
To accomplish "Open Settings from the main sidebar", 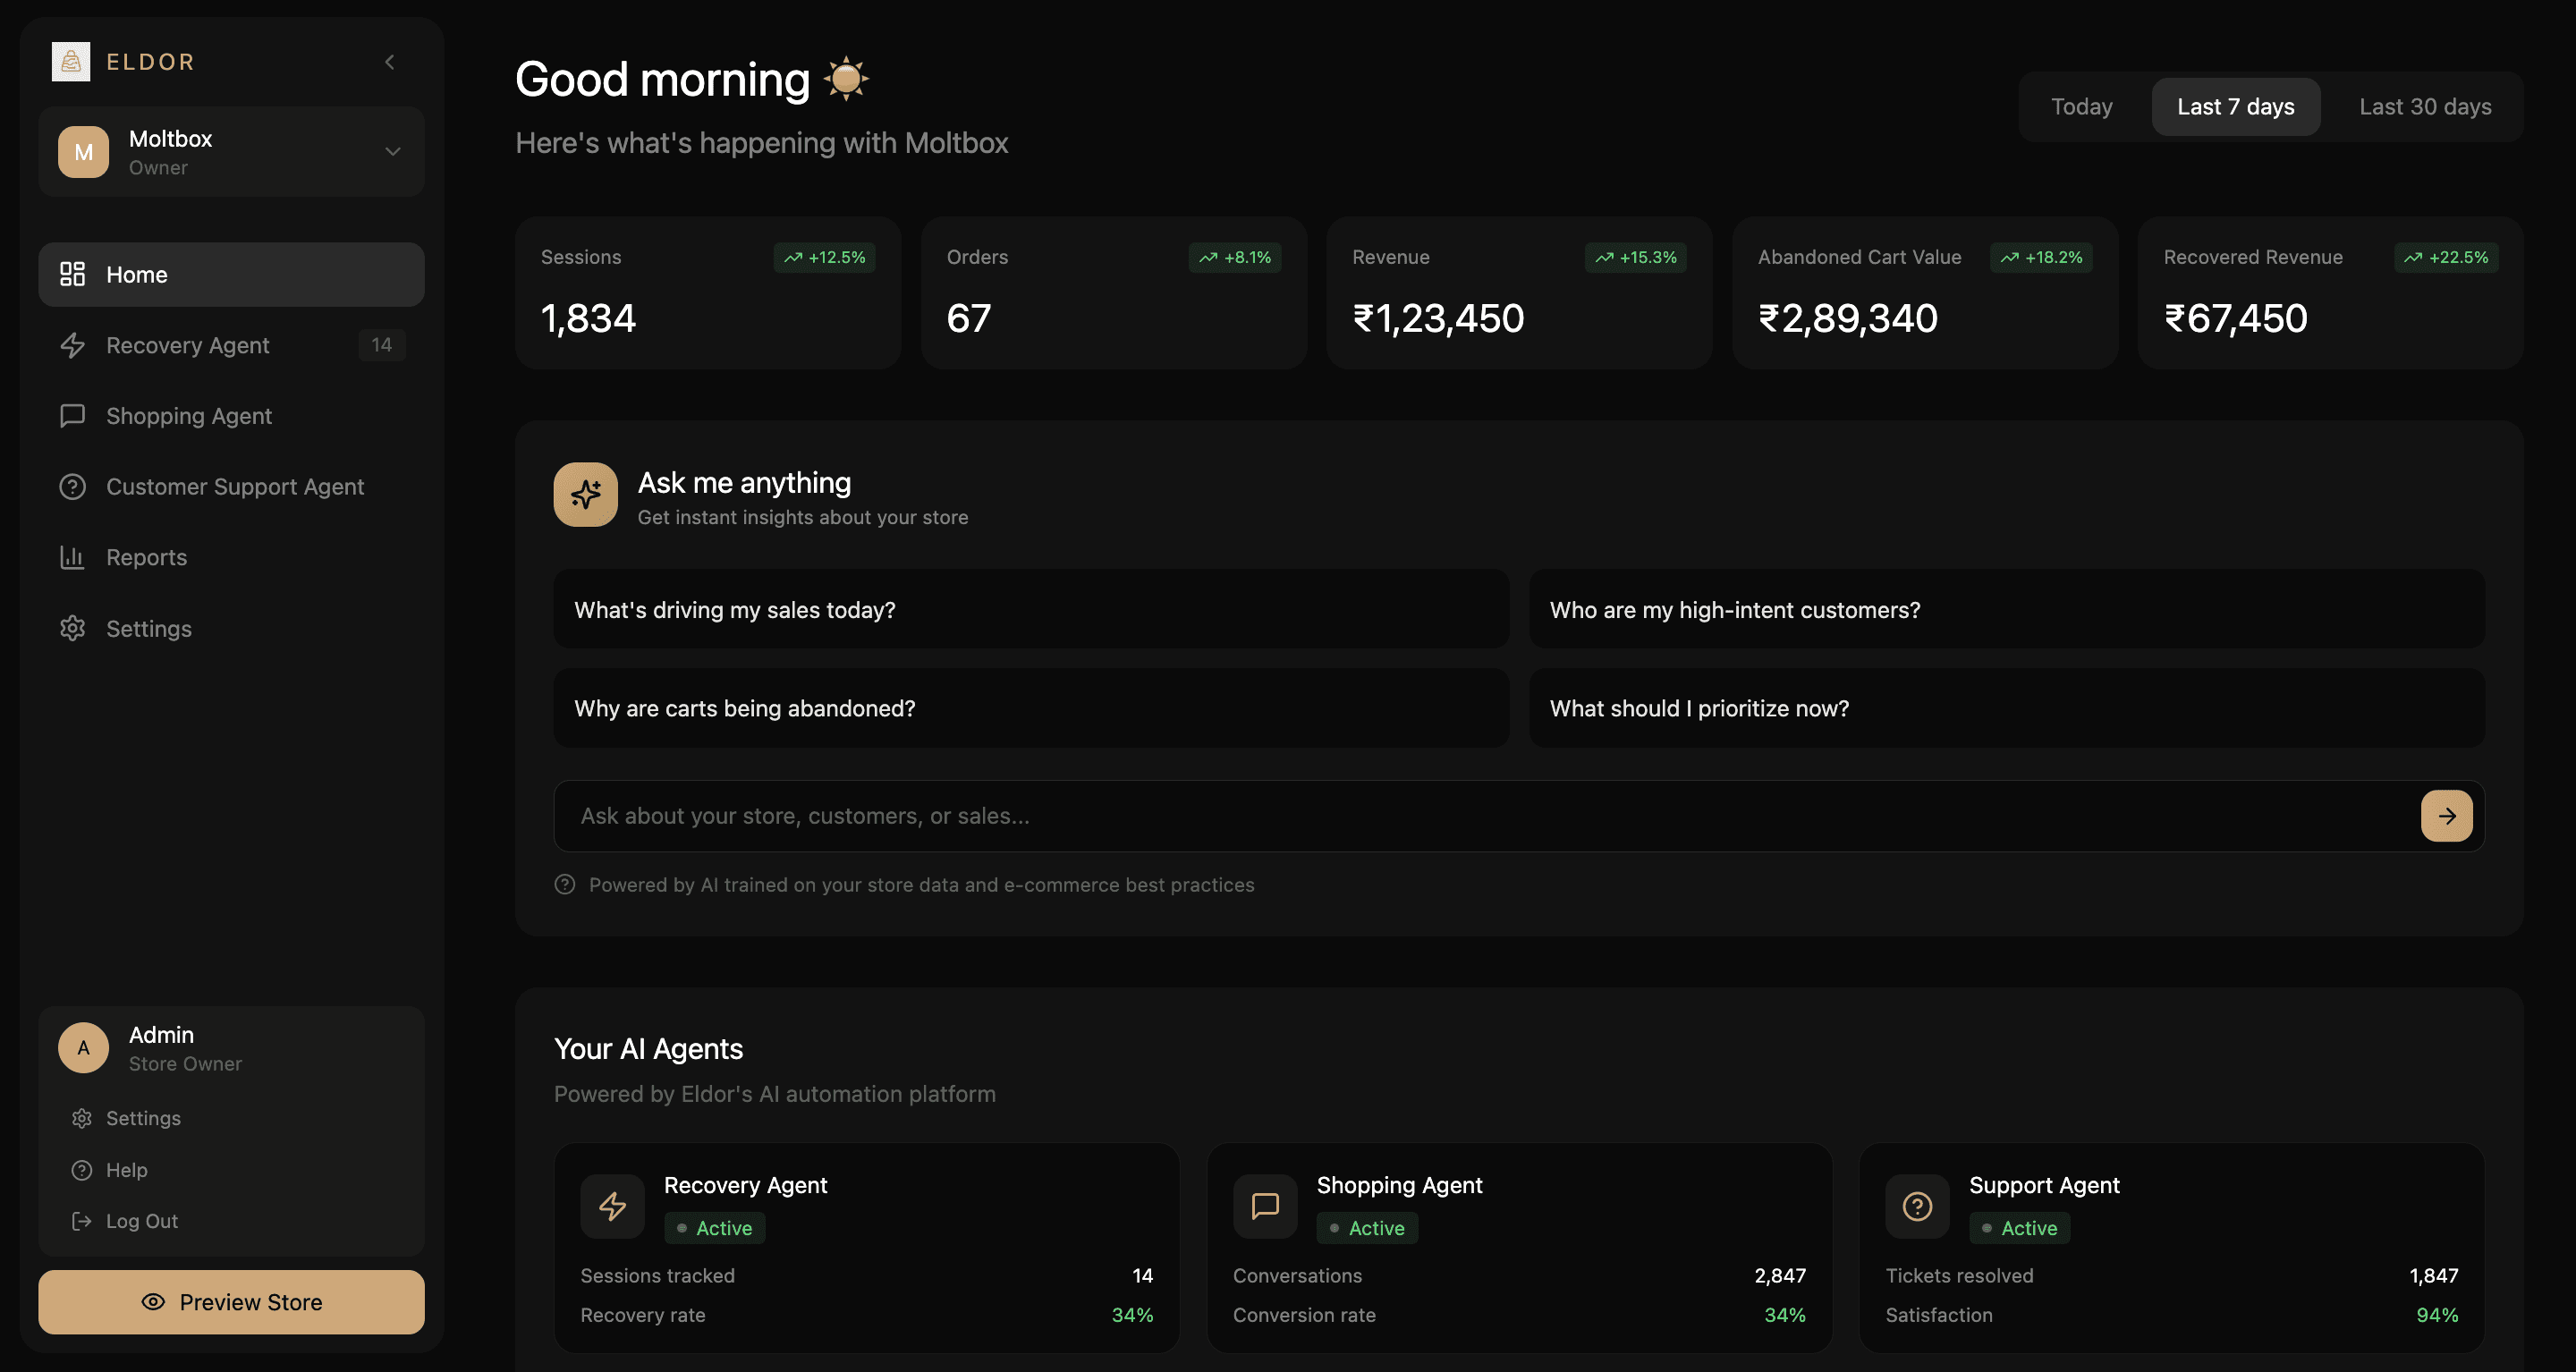I will [148, 628].
